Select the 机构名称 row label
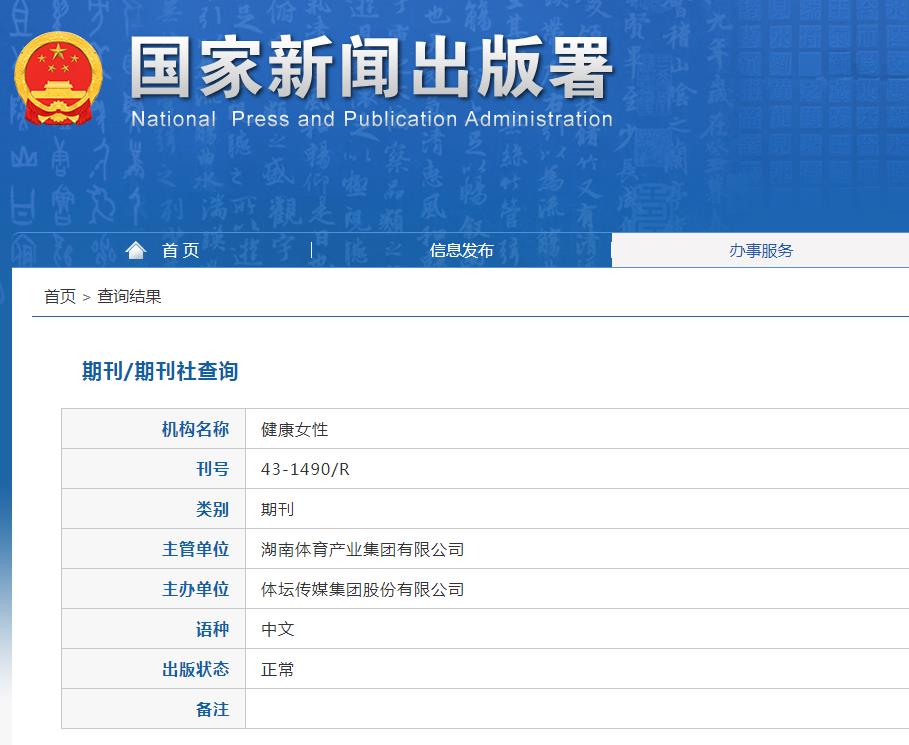 [x=196, y=428]
